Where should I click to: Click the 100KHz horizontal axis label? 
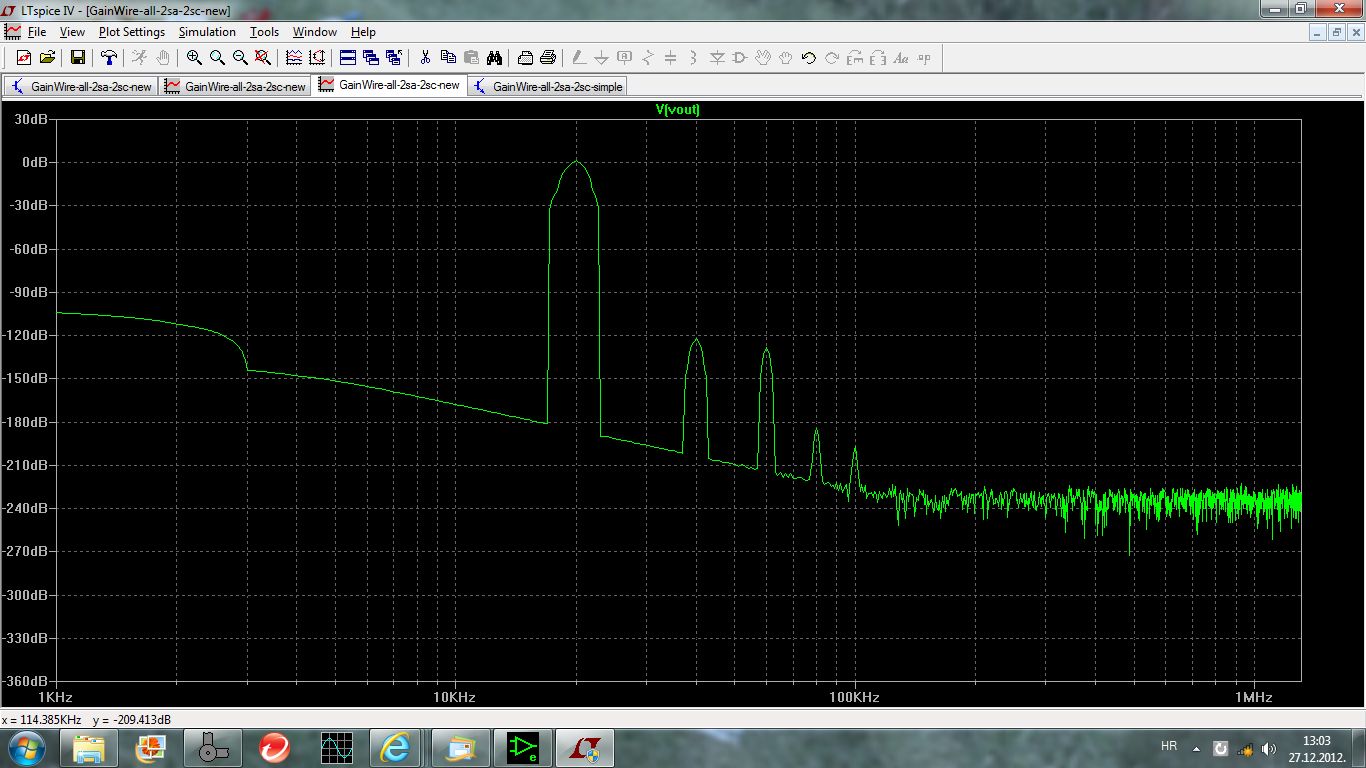click(x=855, y=697)
